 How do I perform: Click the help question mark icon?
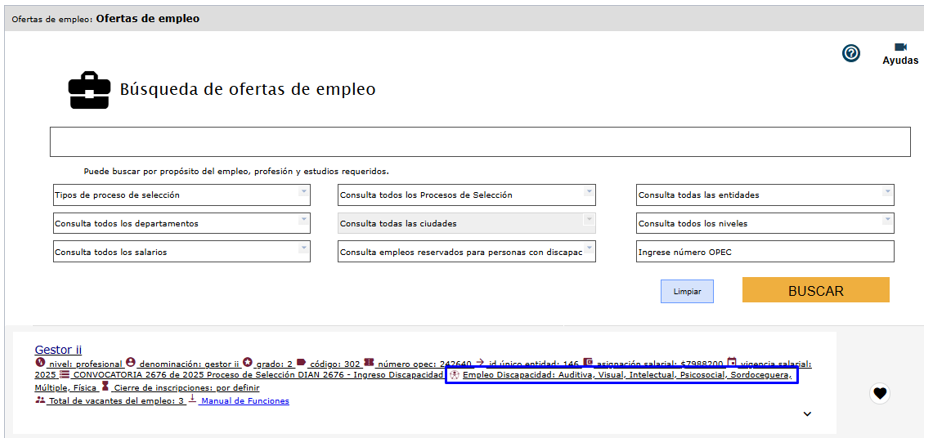[x=851, y=53]
